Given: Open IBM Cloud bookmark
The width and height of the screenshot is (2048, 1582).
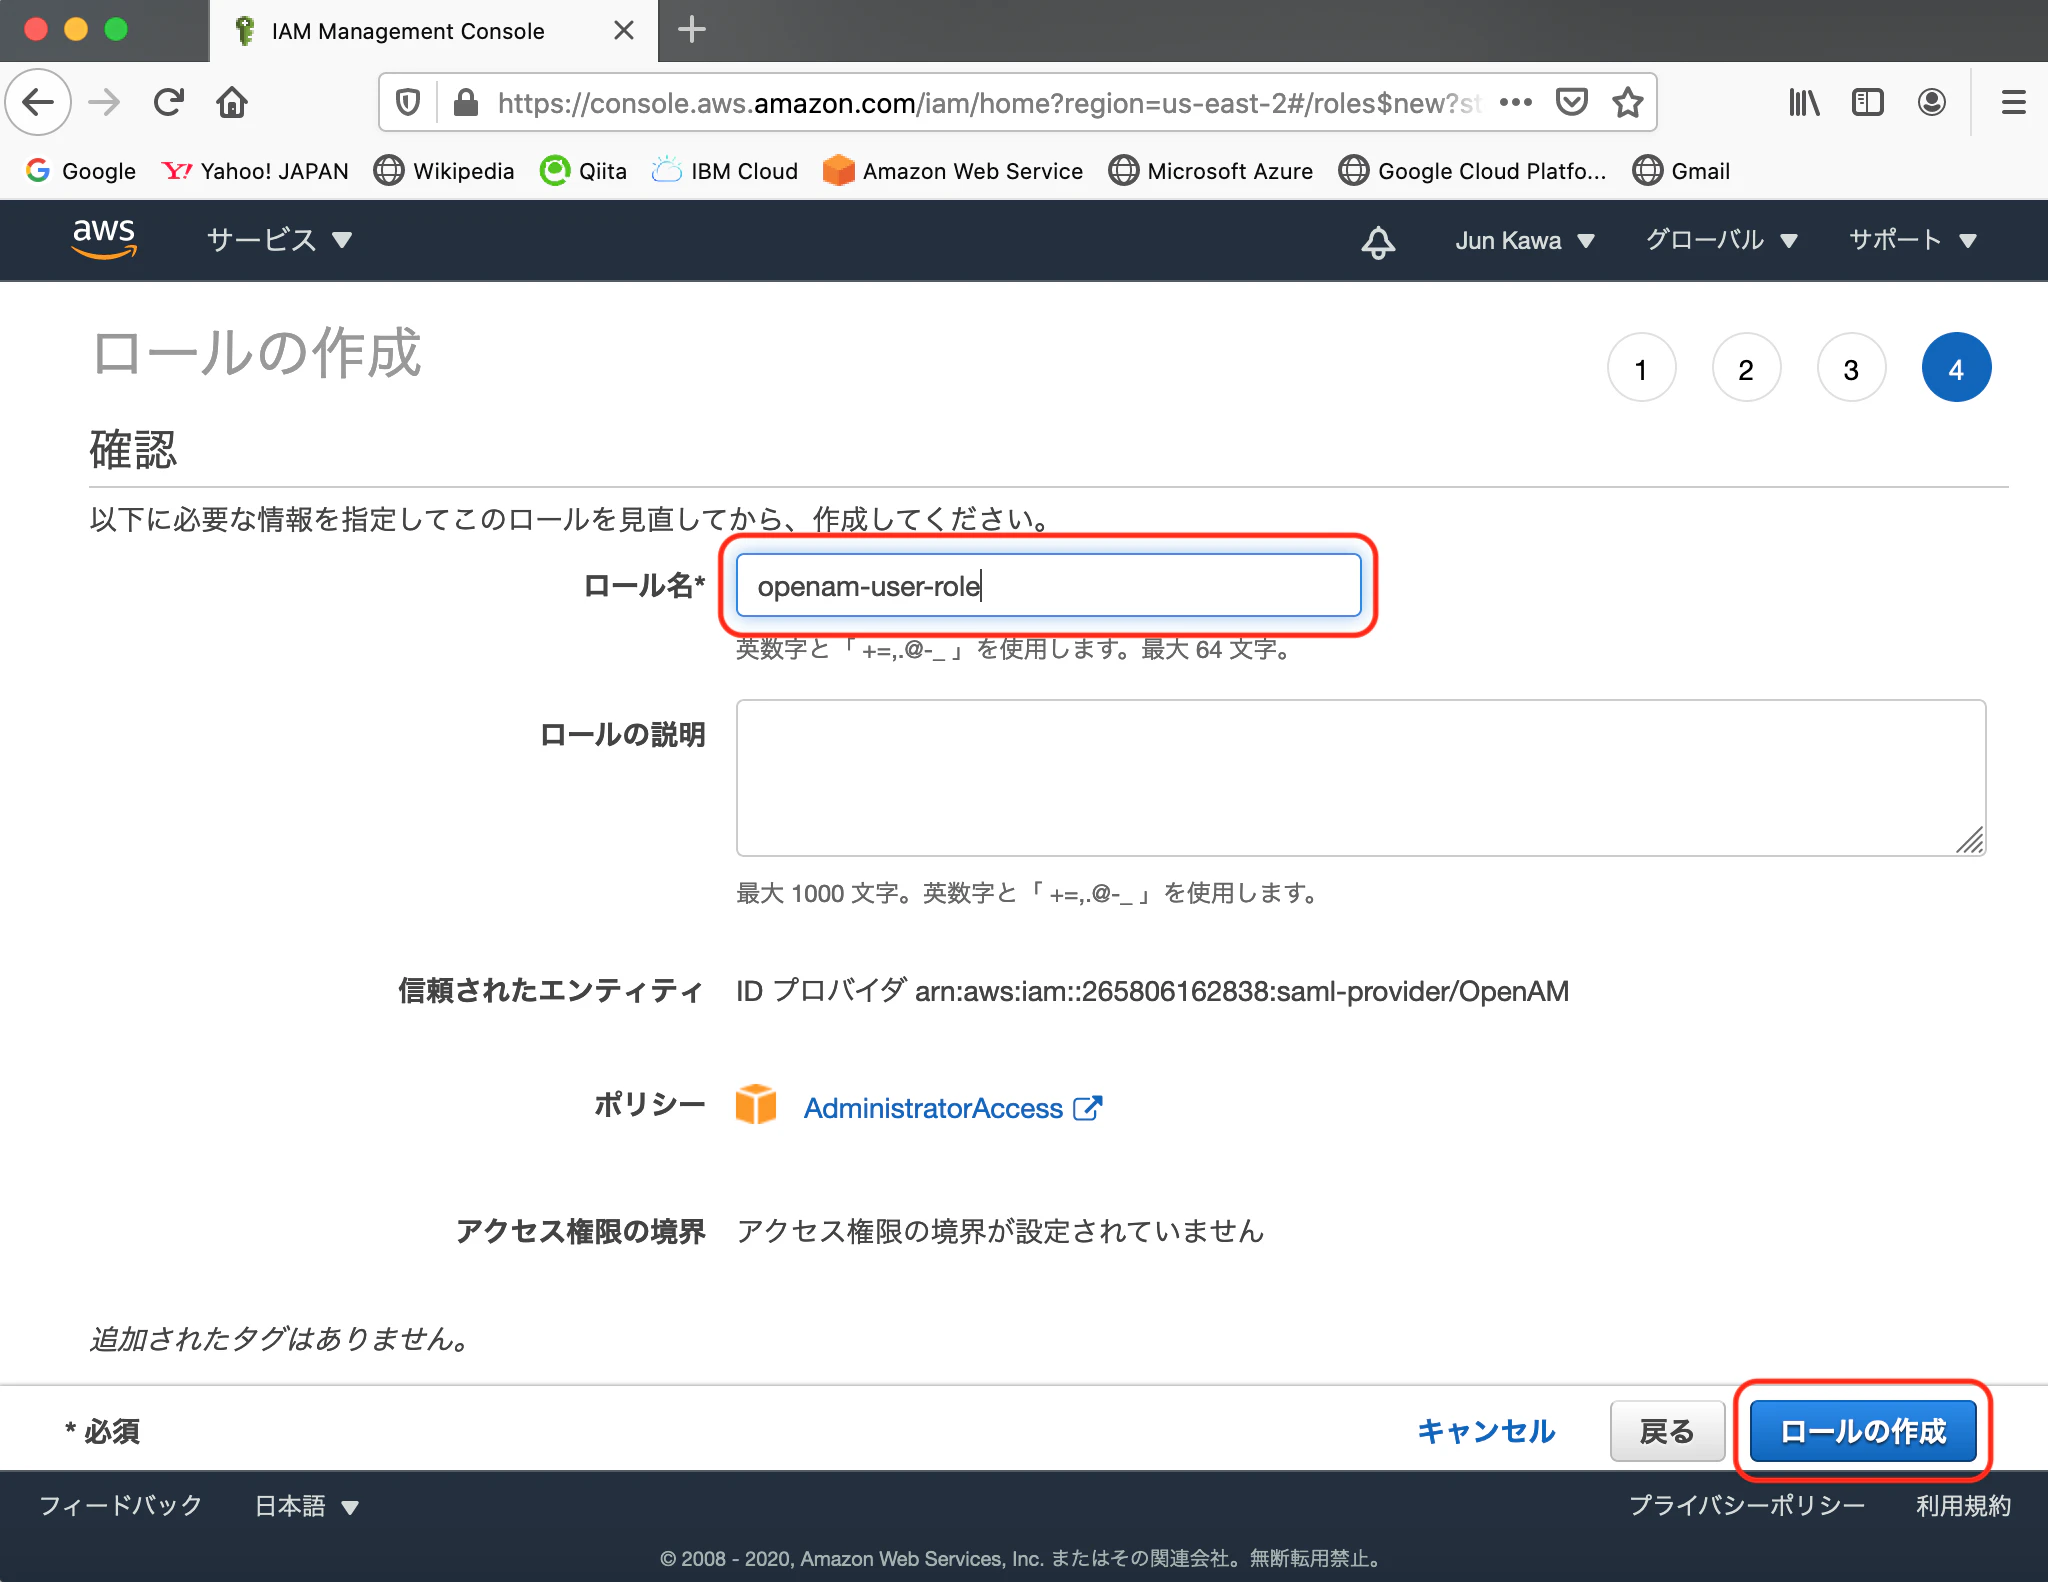Looking at the screenshot, I should coord(724,171).
